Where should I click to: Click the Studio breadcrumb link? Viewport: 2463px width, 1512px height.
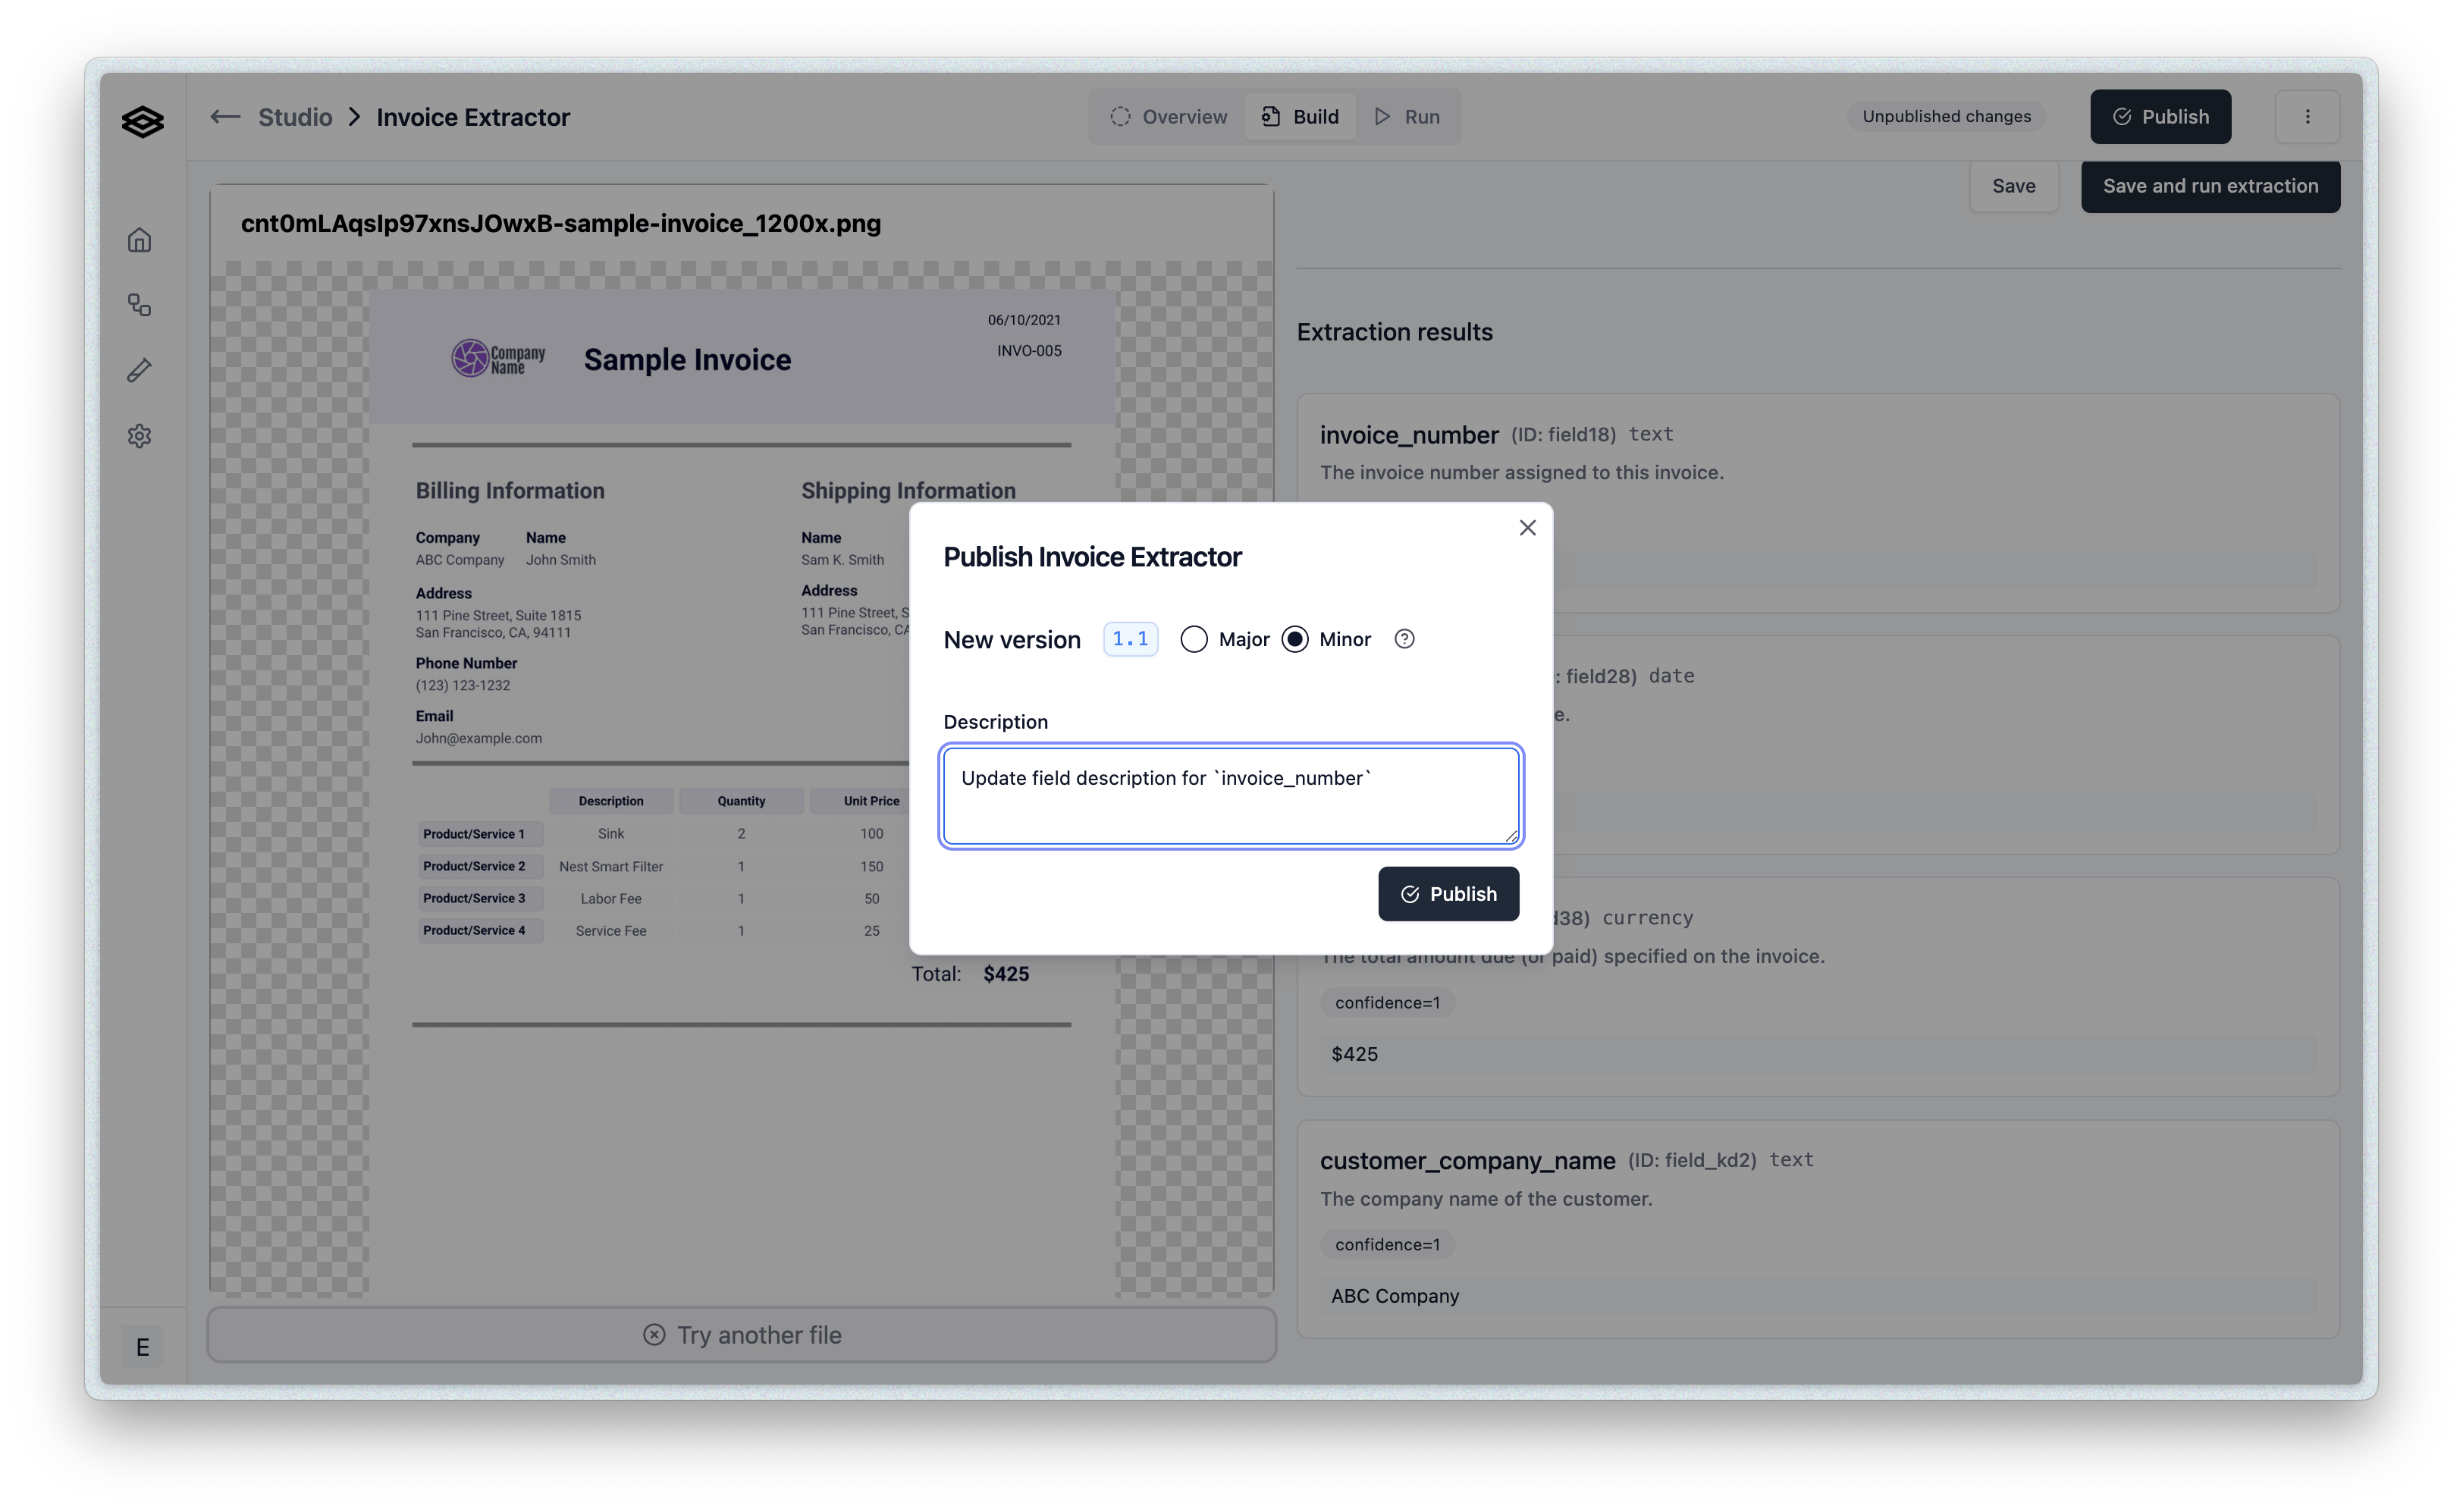point(295,117)
